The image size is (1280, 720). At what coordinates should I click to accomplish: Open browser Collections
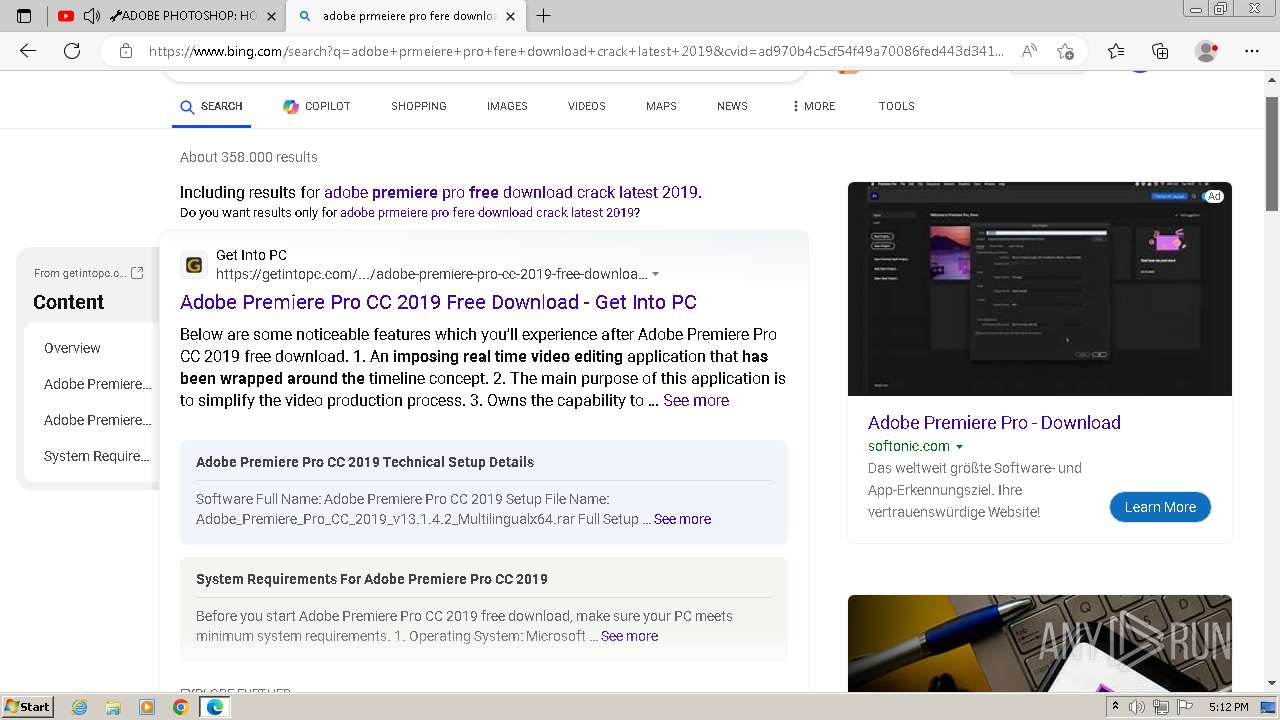1160,51
